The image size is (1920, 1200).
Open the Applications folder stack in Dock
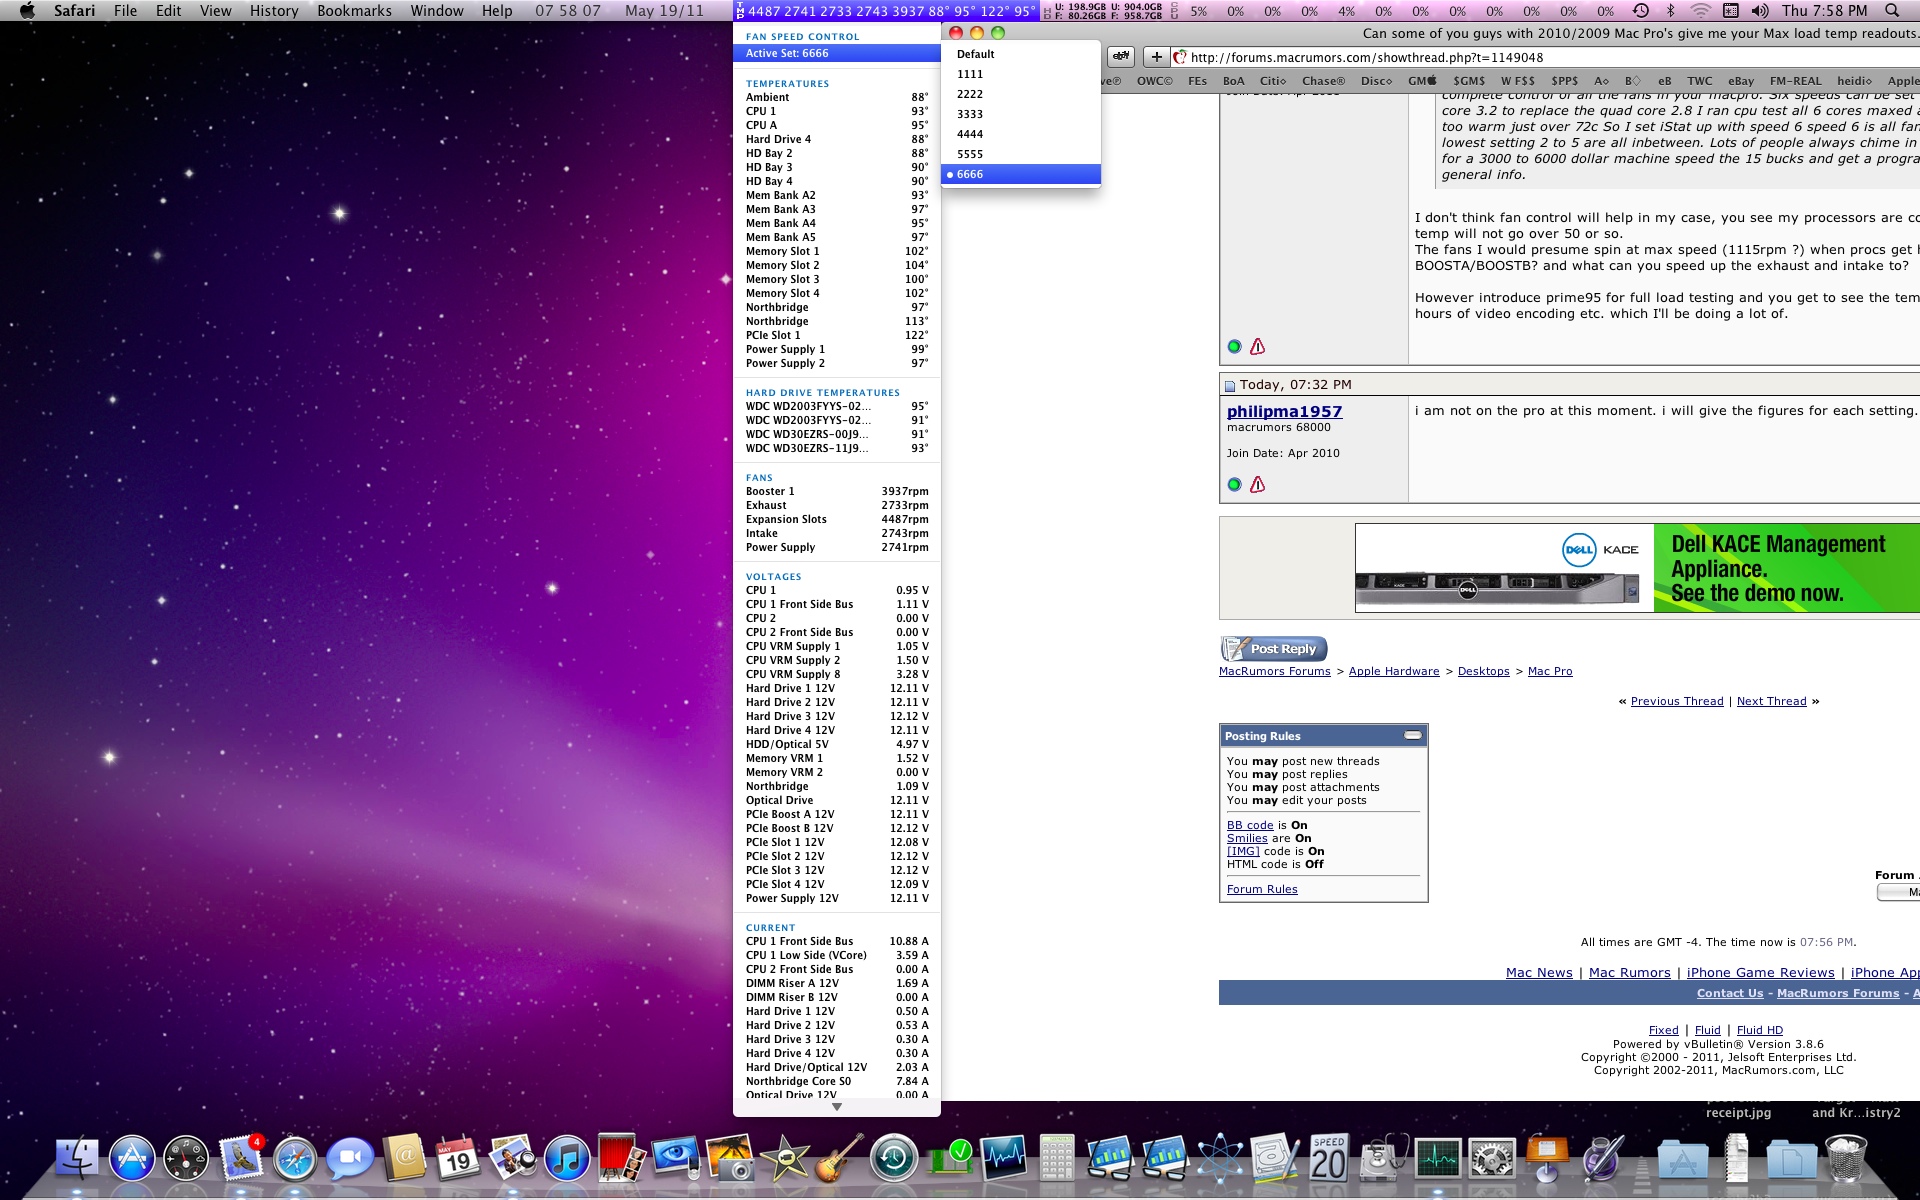1683,1160
